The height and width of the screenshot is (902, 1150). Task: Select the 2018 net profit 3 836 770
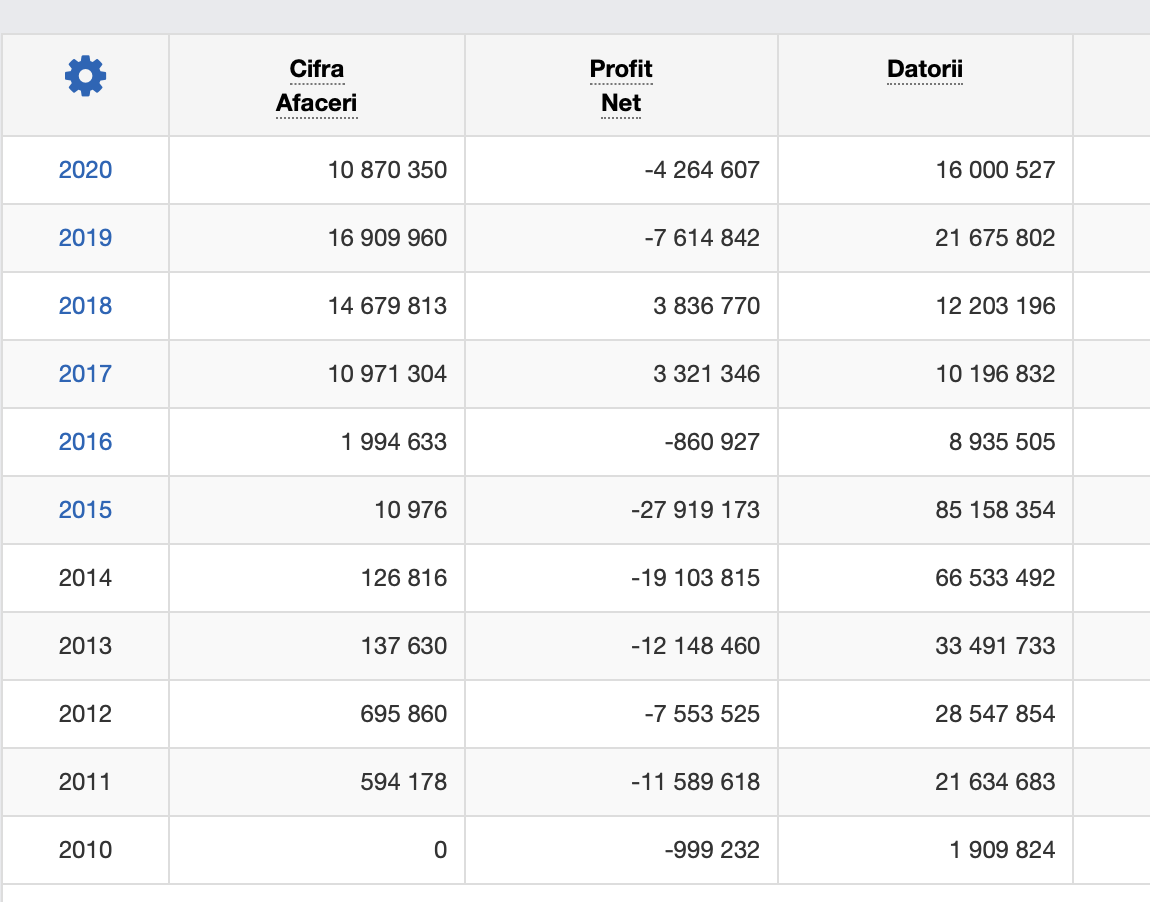point(706,306)
